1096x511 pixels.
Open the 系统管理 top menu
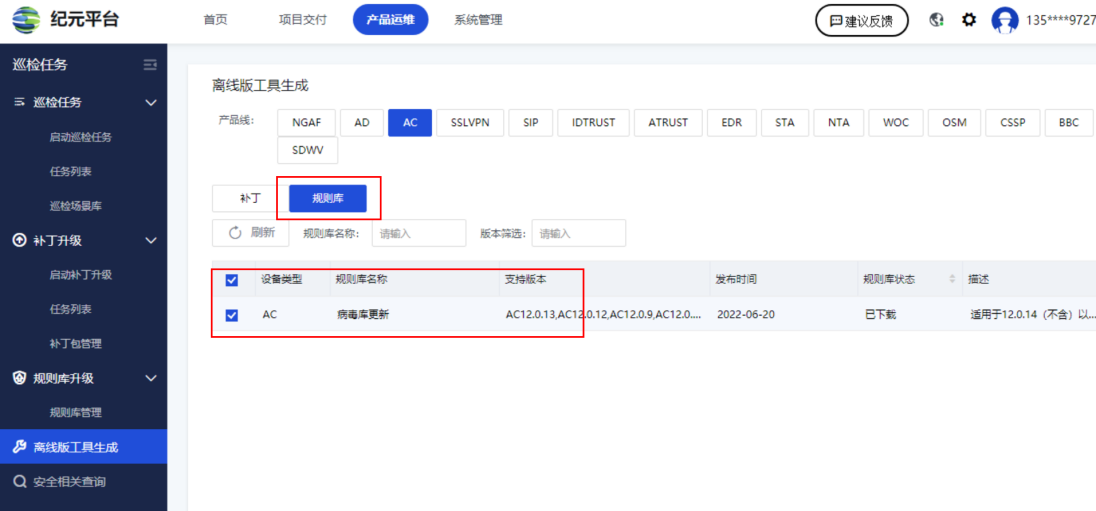point(478,20)
